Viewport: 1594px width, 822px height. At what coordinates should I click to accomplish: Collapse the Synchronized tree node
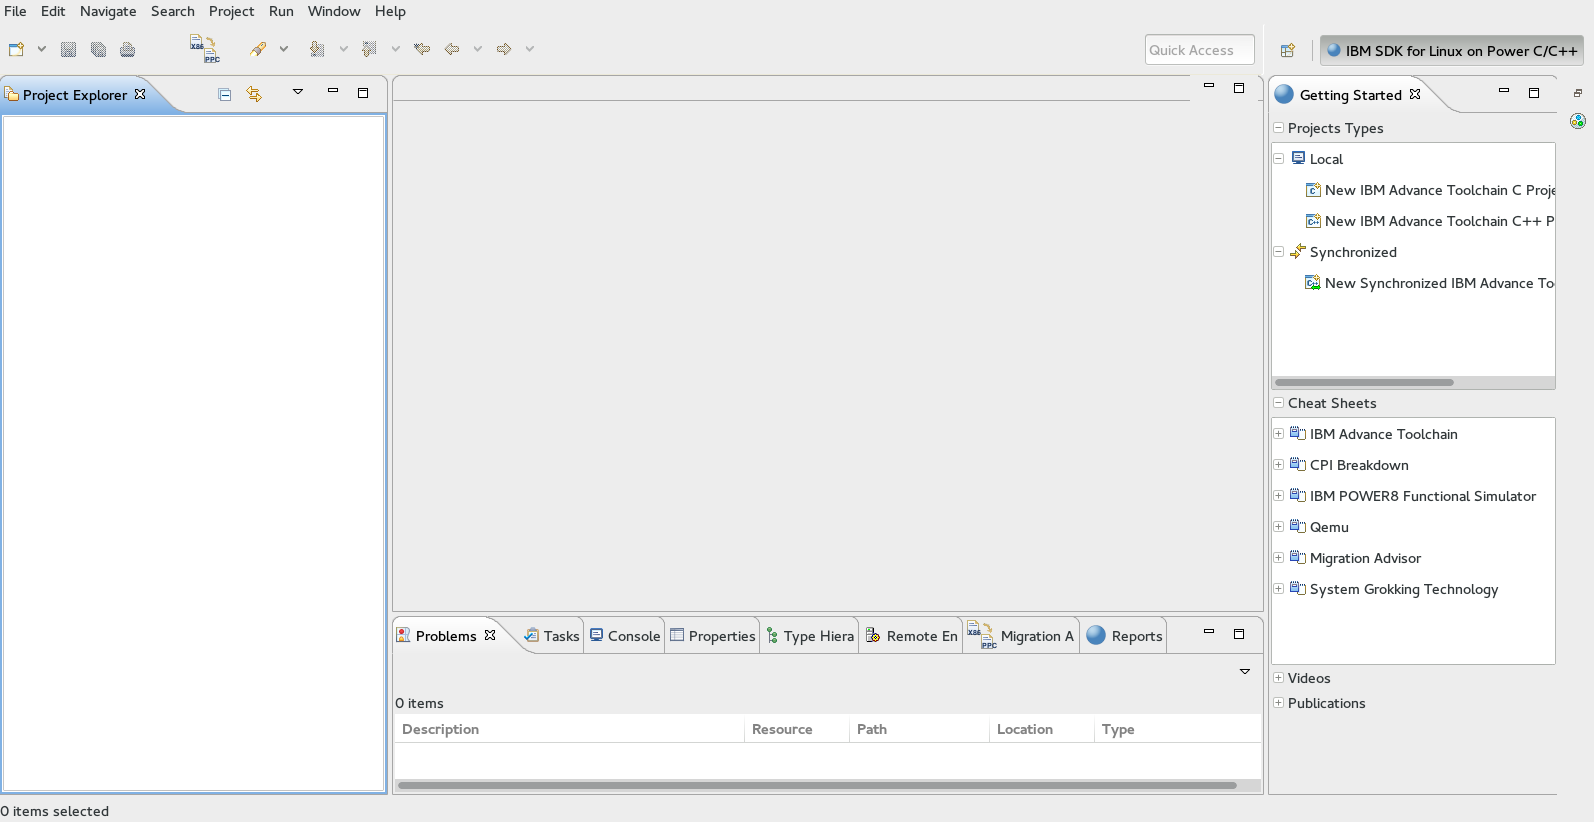[x=1278, y=252]
